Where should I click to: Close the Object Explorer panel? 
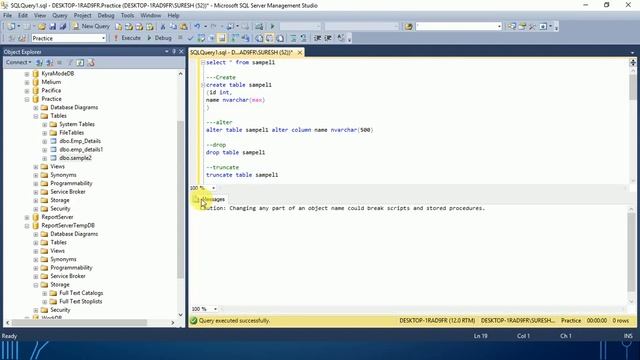[x=181, y=51]
